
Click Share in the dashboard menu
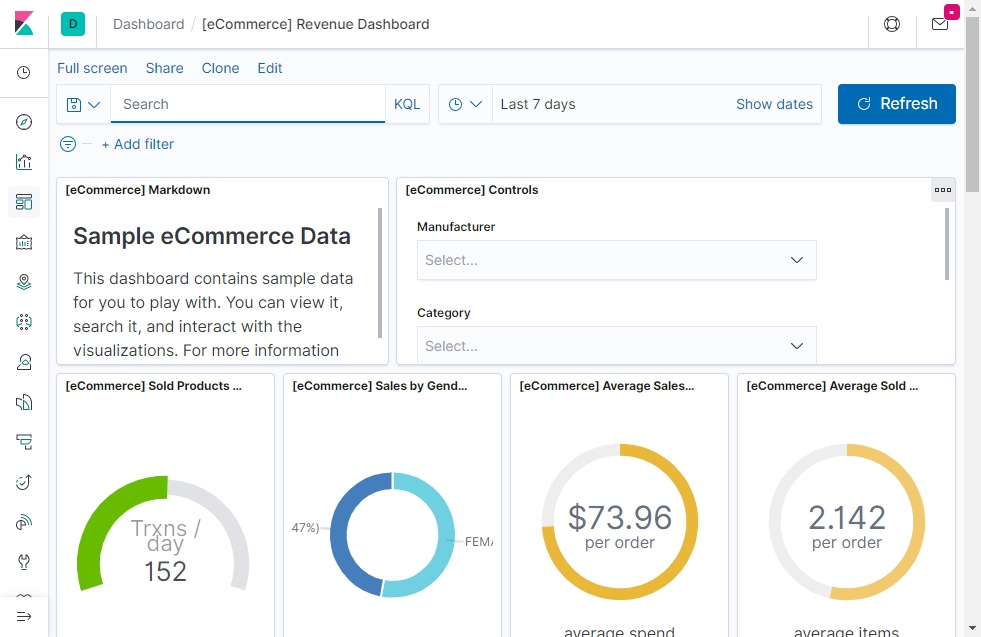tap(164, 68)
